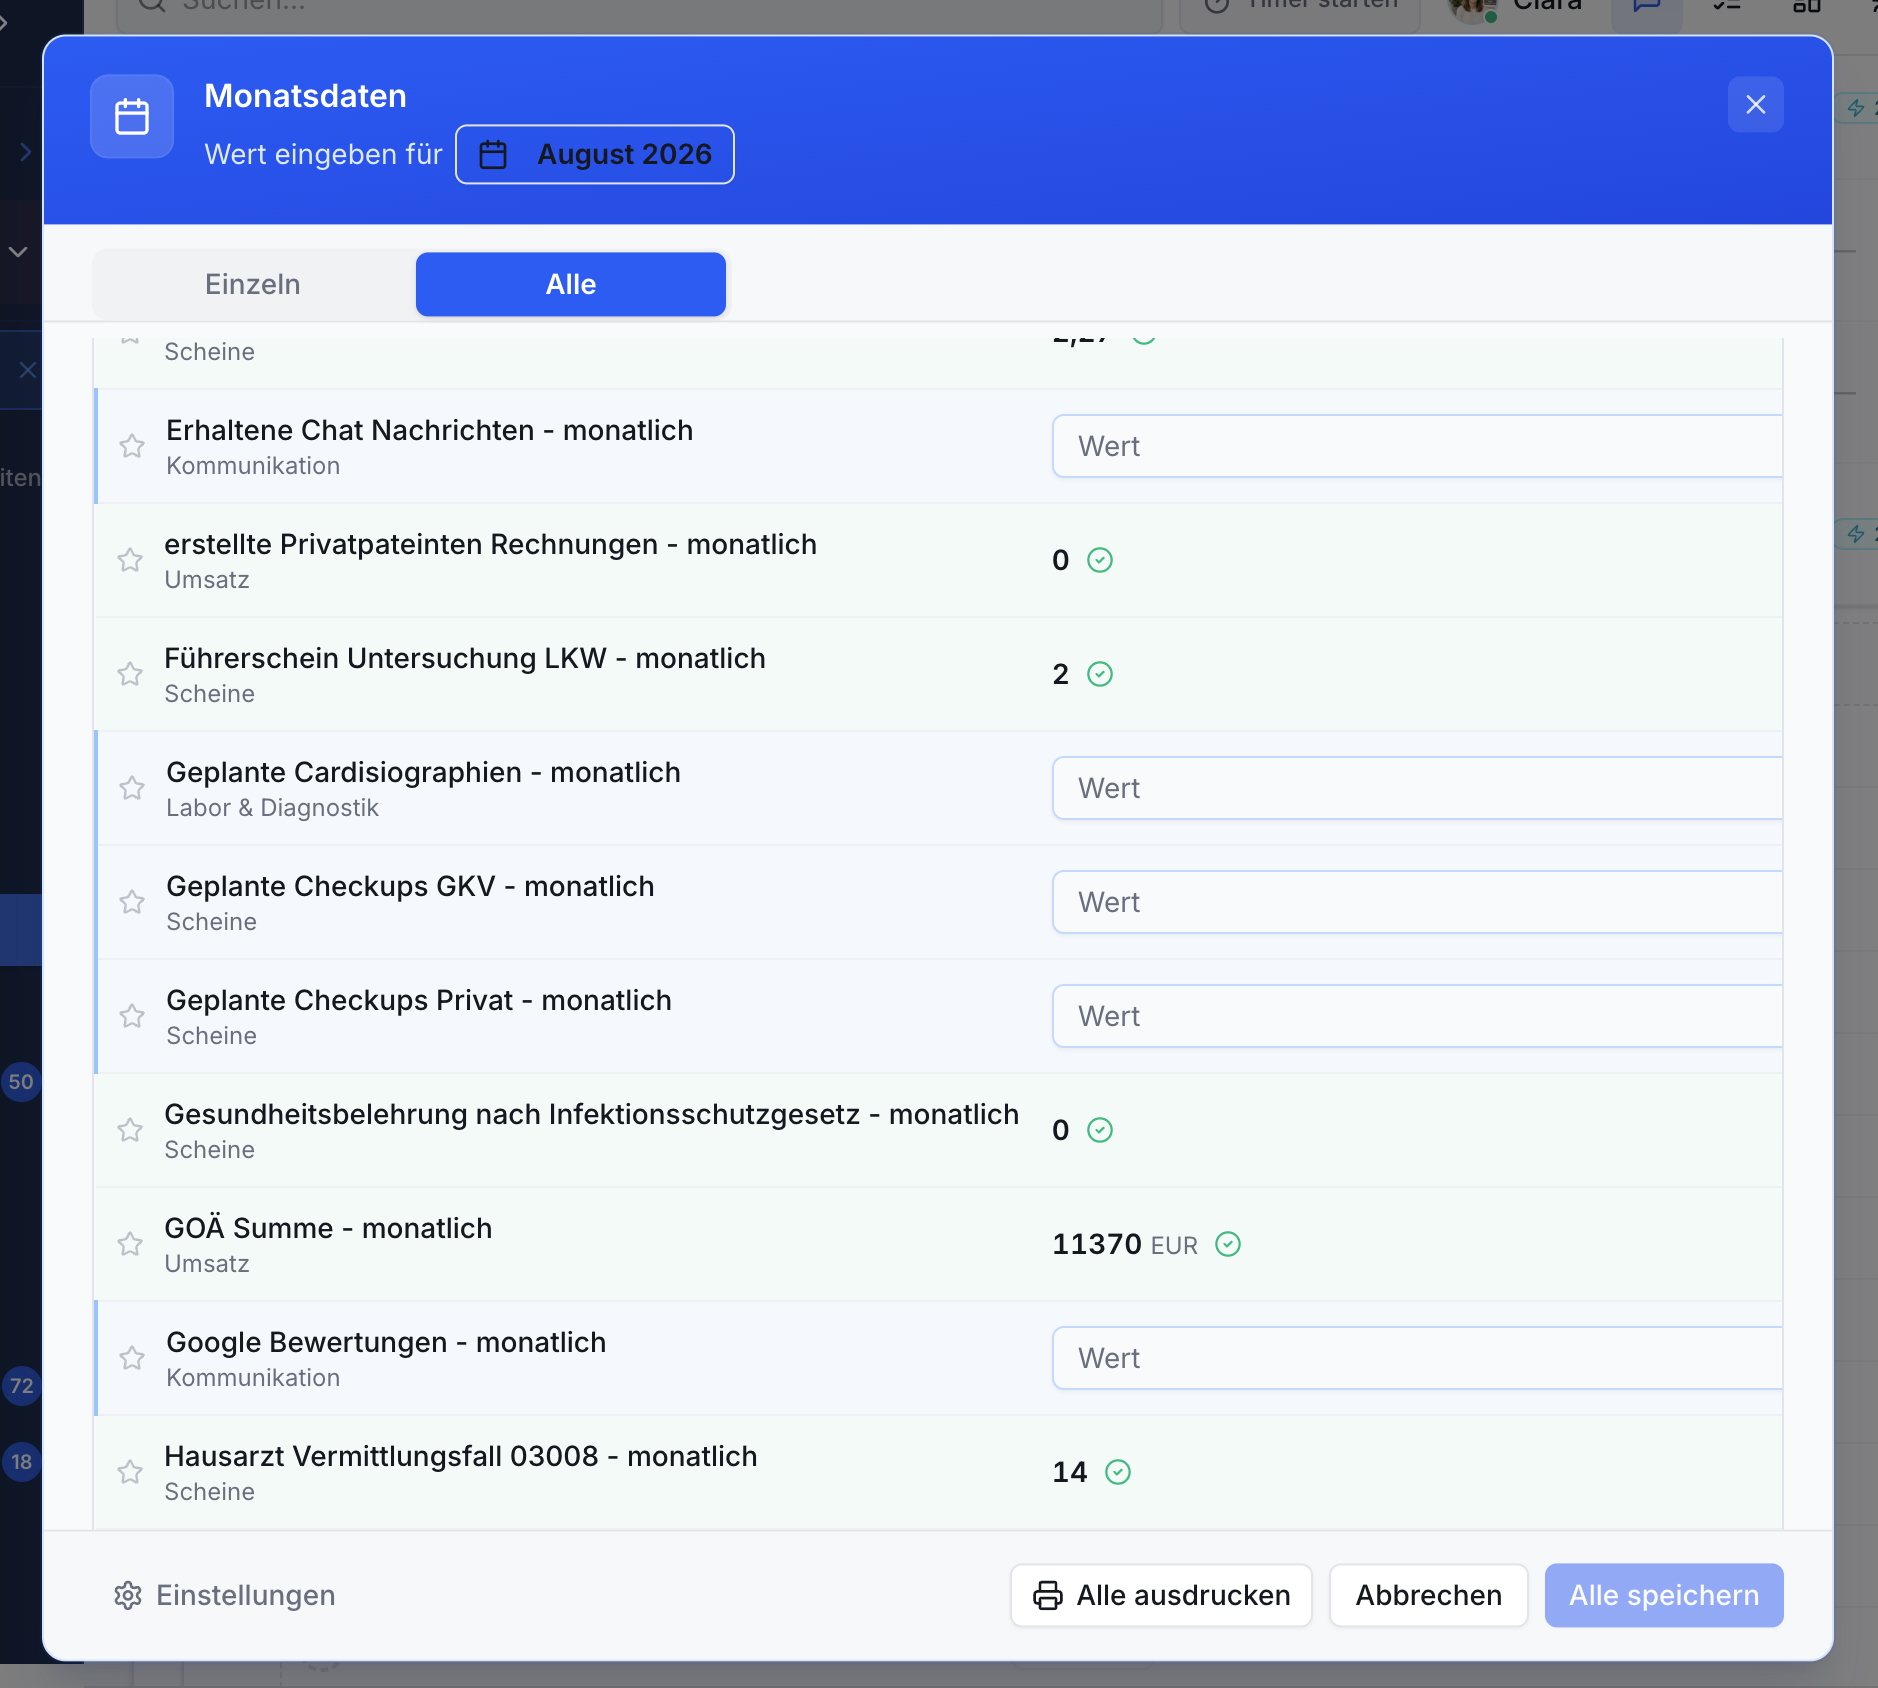Star Hausarzt Vermittlungsfall 03008 row

click(x=130, y=1472)
